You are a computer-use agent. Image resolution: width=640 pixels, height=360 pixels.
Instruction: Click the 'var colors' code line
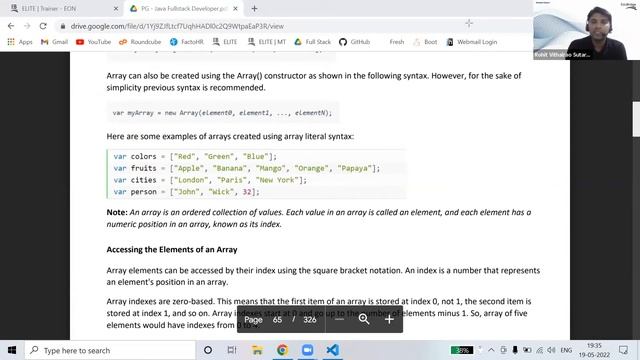coord(195,156)
